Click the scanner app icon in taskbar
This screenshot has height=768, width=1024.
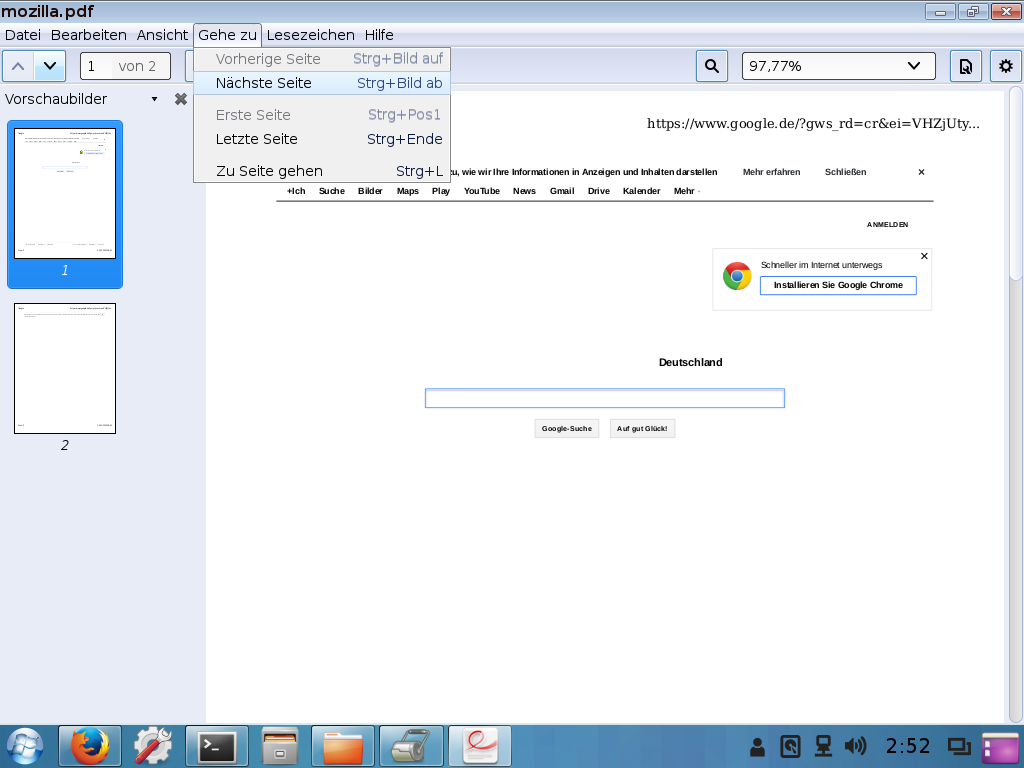pos(411,746)
